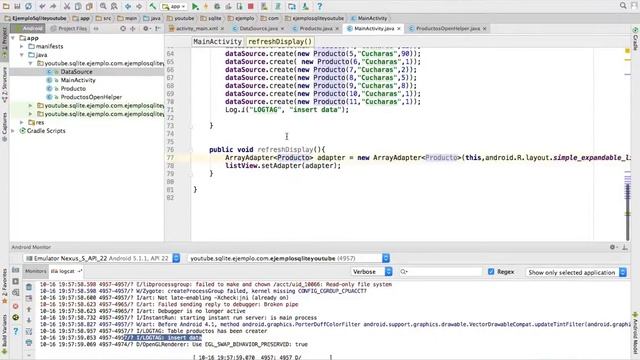Collapse the java folder
640x360 pixels.
click(x=22, y=55)
